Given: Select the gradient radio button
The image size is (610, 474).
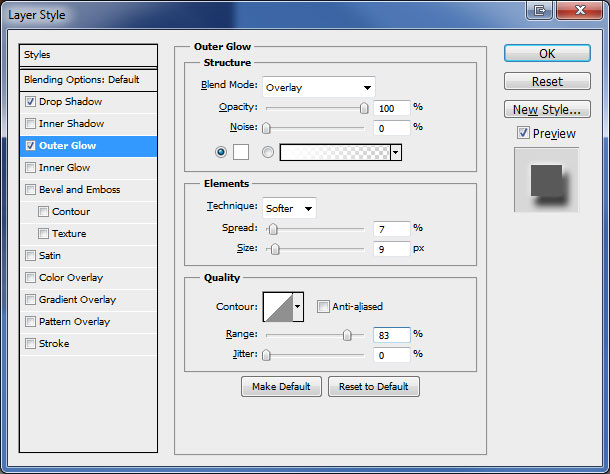Looking at the screenshot, I should [x=267, y=152].
